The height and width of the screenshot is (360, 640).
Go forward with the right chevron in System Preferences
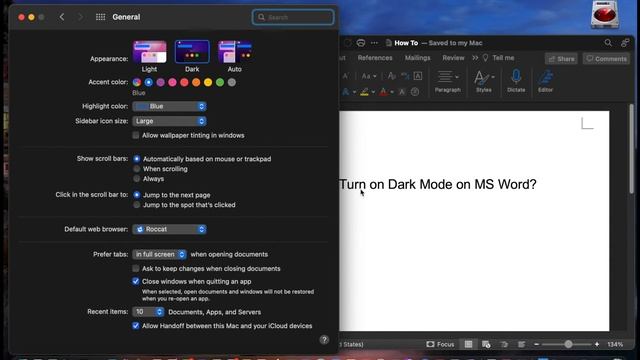click(80, 17)
